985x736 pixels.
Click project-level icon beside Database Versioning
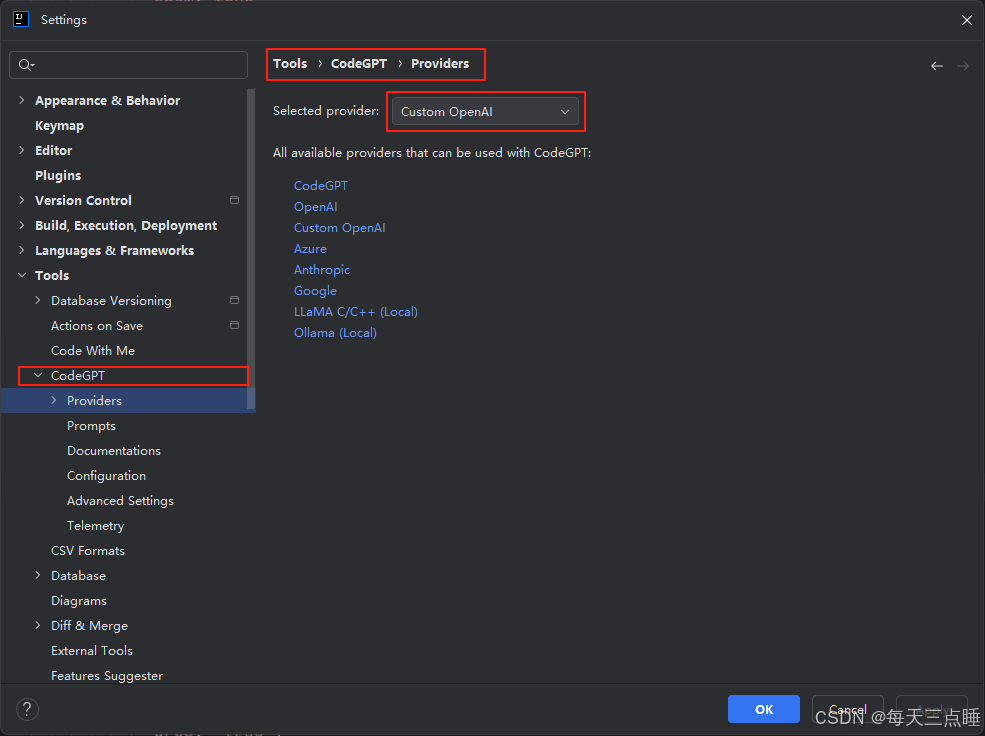coord(234,300)
